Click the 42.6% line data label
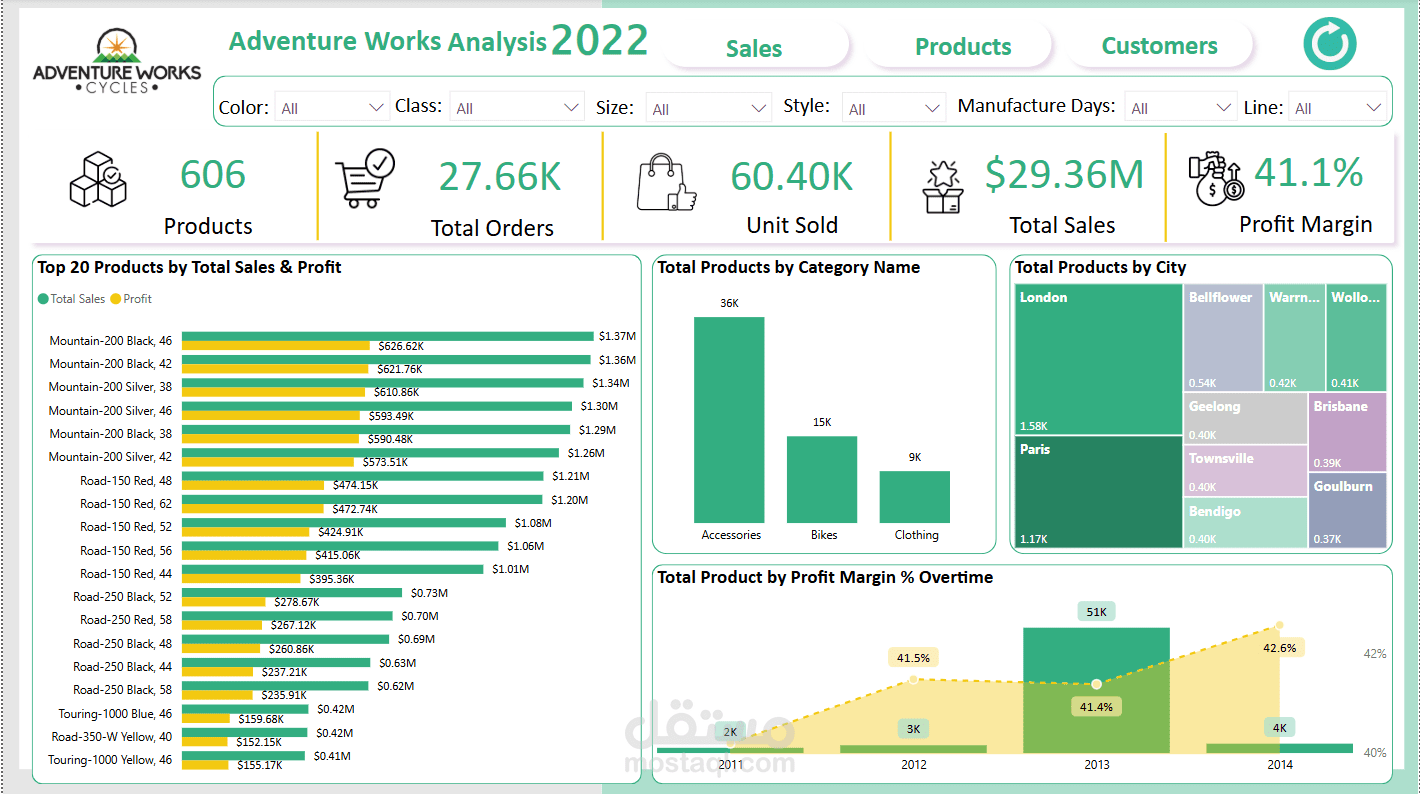This screenshot has height=794, width=1420. pos(1279,648)
